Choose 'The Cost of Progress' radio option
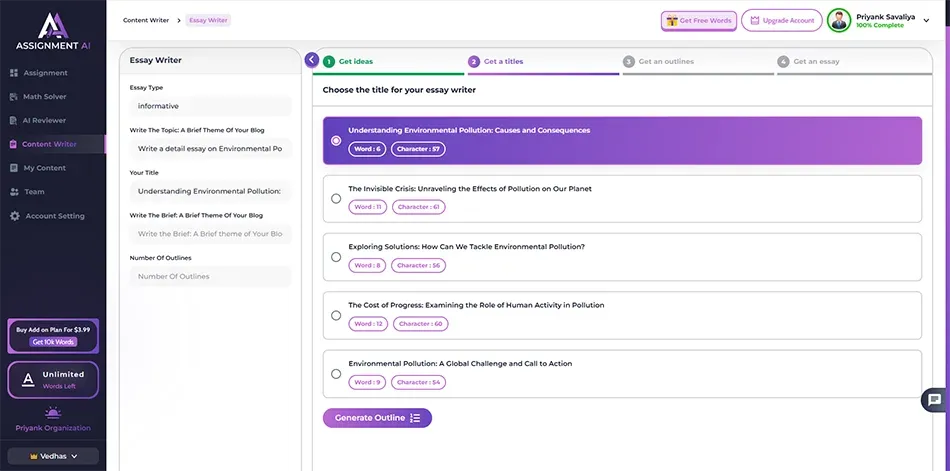 click(x=336, y=315)
